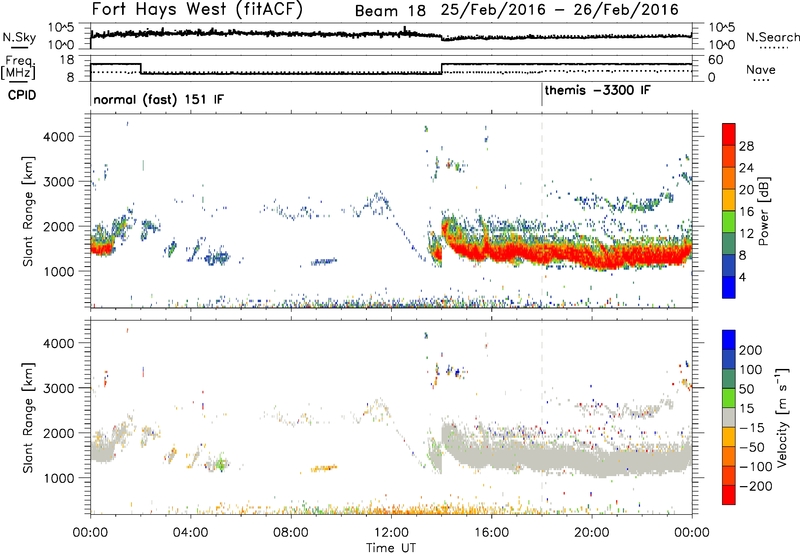This screenshot has width=800, height=554.
Task: Click the 'Nave' legend label
Action: (761, 69)
